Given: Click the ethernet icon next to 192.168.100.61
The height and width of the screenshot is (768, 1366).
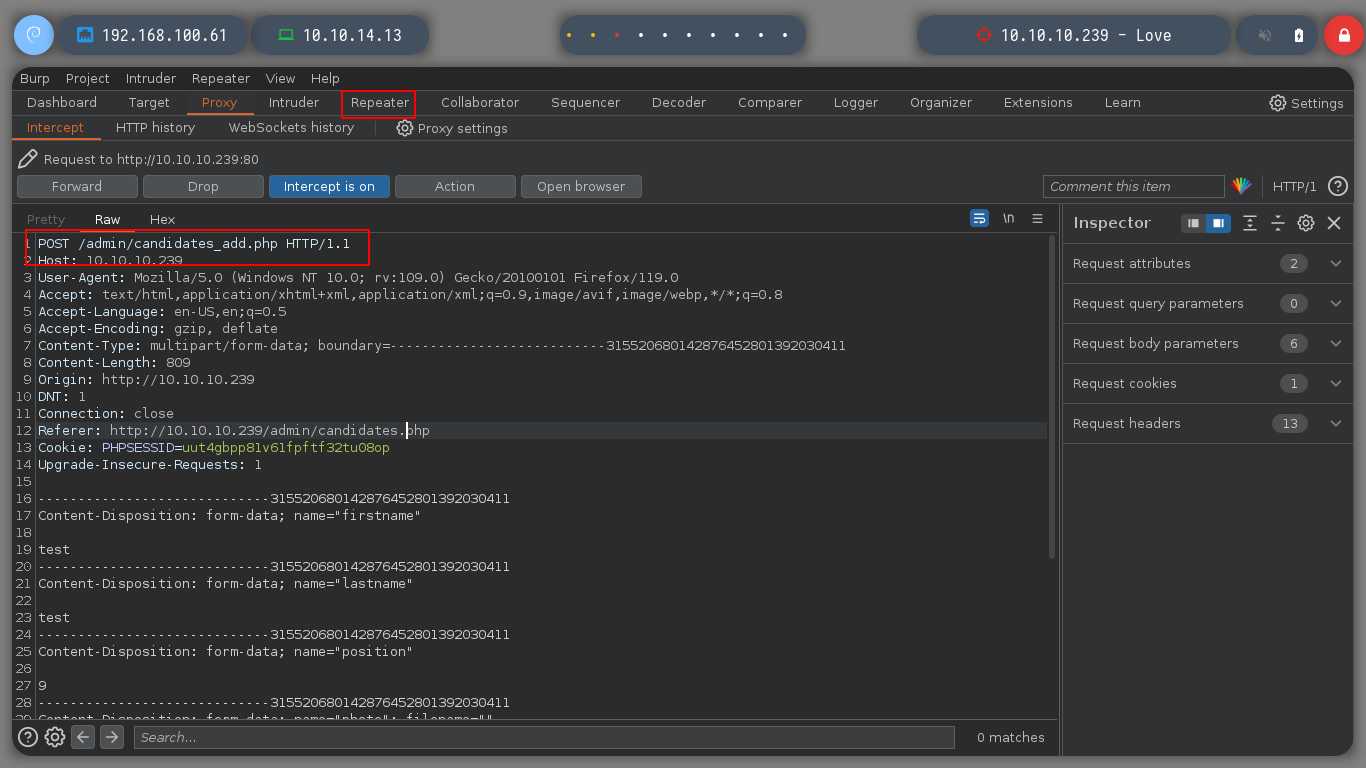Looking at the screenshot, I should coord(85,35).
